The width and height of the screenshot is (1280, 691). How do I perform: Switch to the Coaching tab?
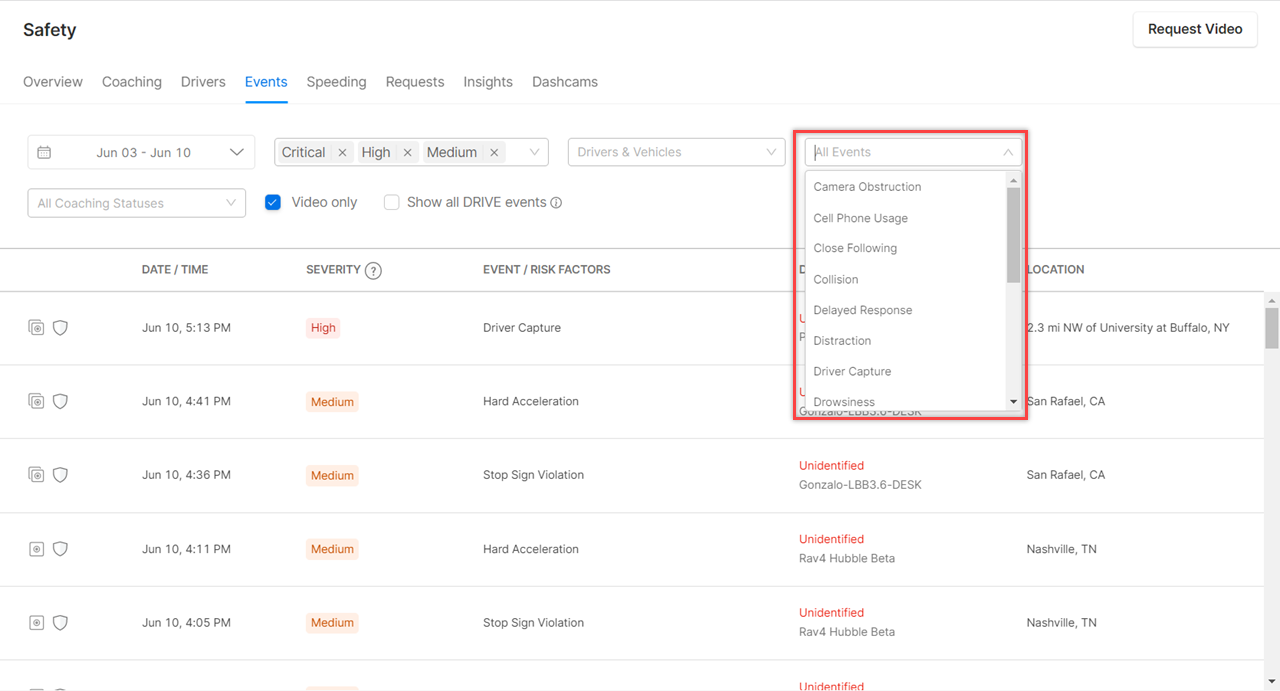tap(132, 82)
